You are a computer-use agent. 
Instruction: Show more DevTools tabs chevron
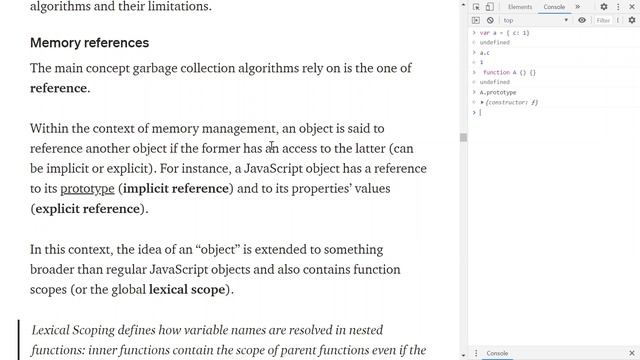pos(578,7)
